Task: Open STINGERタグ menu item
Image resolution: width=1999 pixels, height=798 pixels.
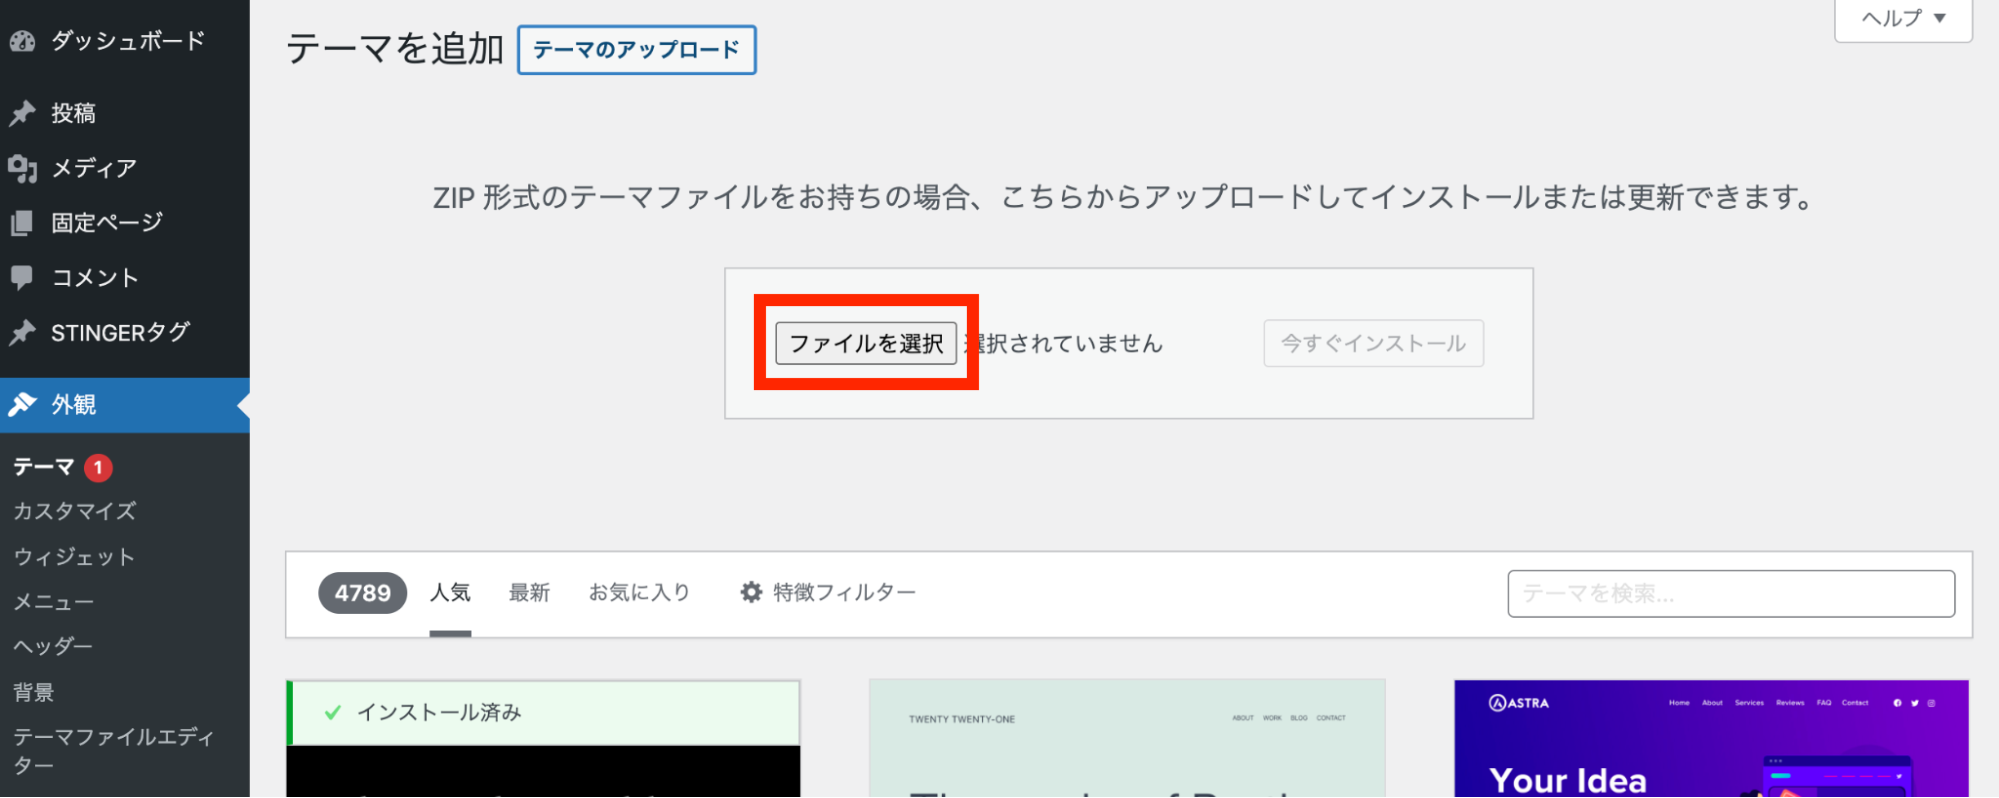Action: point(125,333)
